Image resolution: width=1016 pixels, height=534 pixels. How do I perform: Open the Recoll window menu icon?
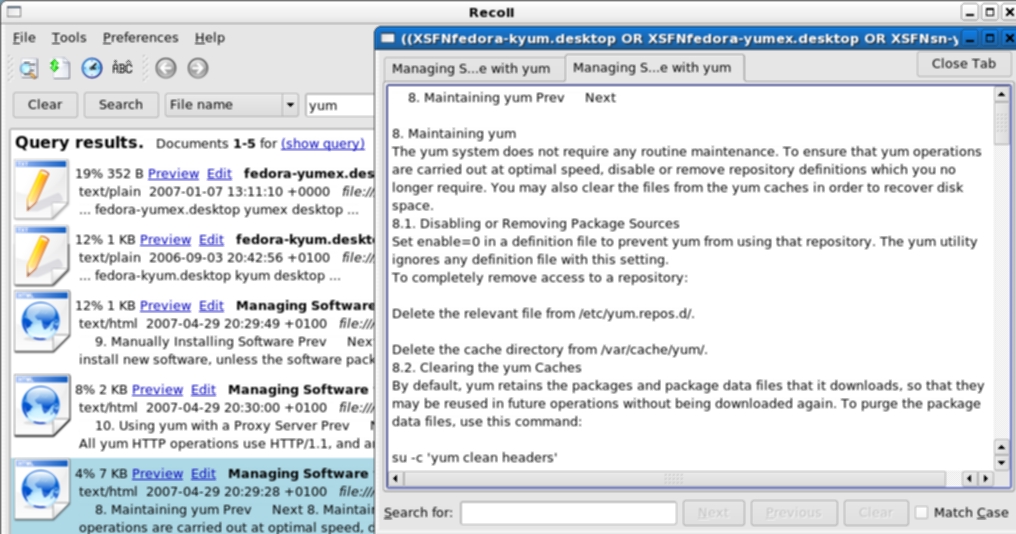click(14, 12)
